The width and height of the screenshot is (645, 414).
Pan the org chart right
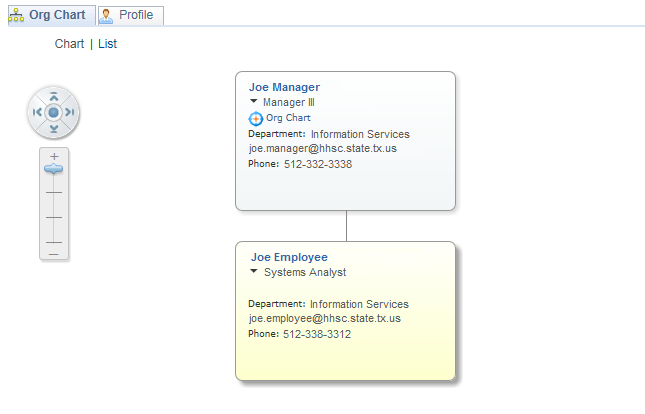click(70, 113)
